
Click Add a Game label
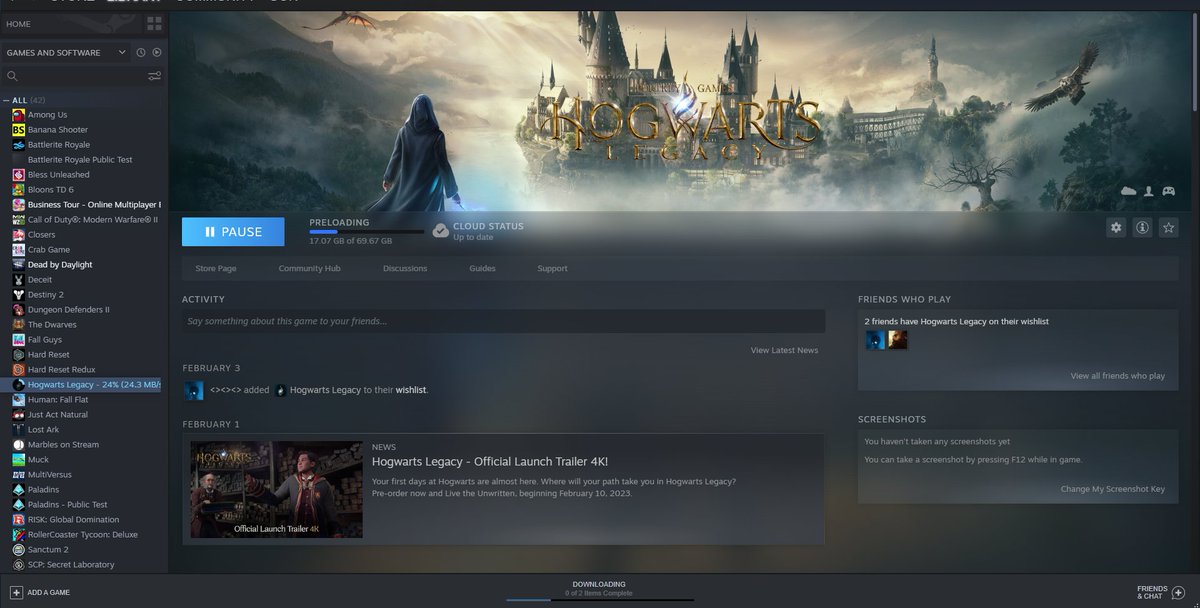click(x=49, y=593)
